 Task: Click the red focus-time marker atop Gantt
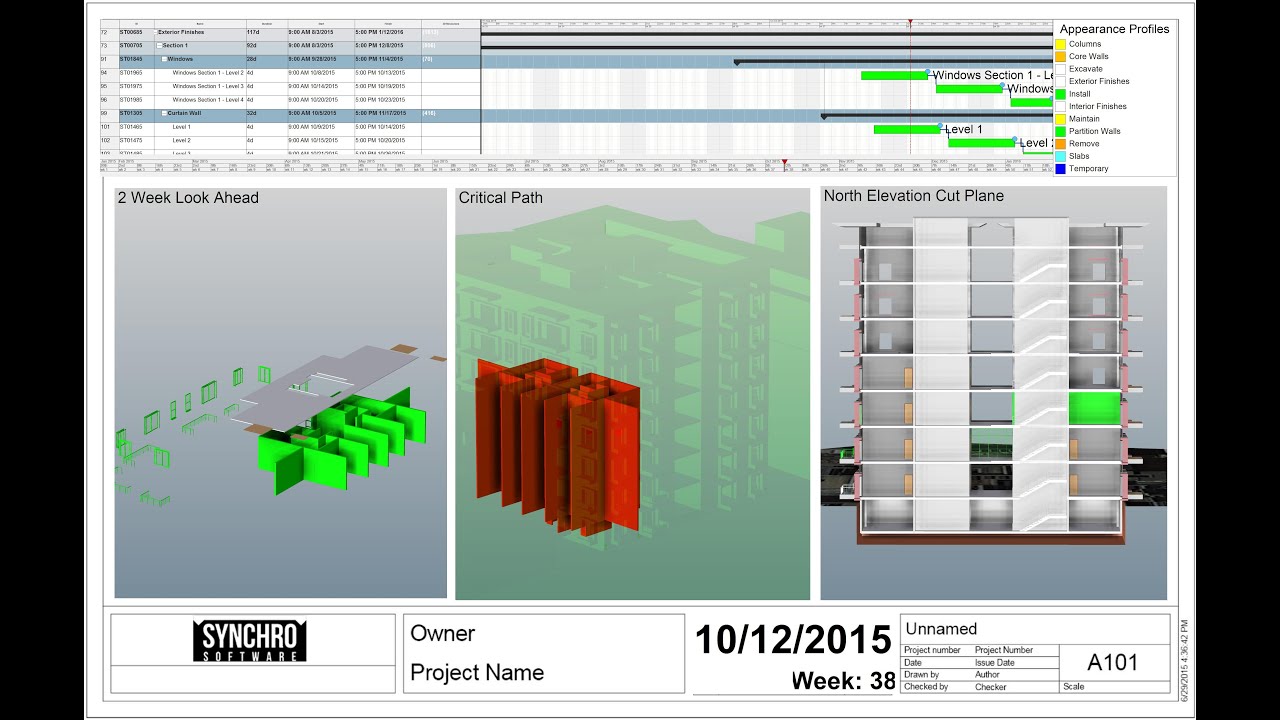pos(909,23)
